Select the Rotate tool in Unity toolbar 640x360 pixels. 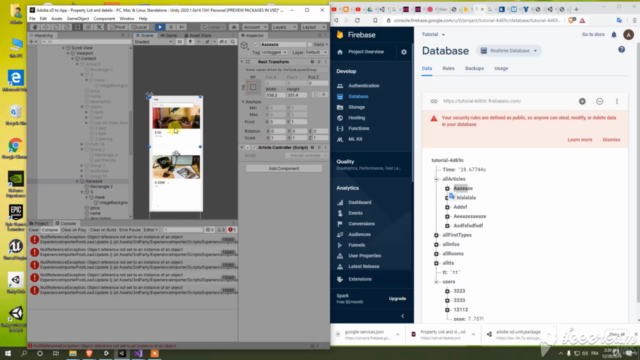[x=56, y=27]
